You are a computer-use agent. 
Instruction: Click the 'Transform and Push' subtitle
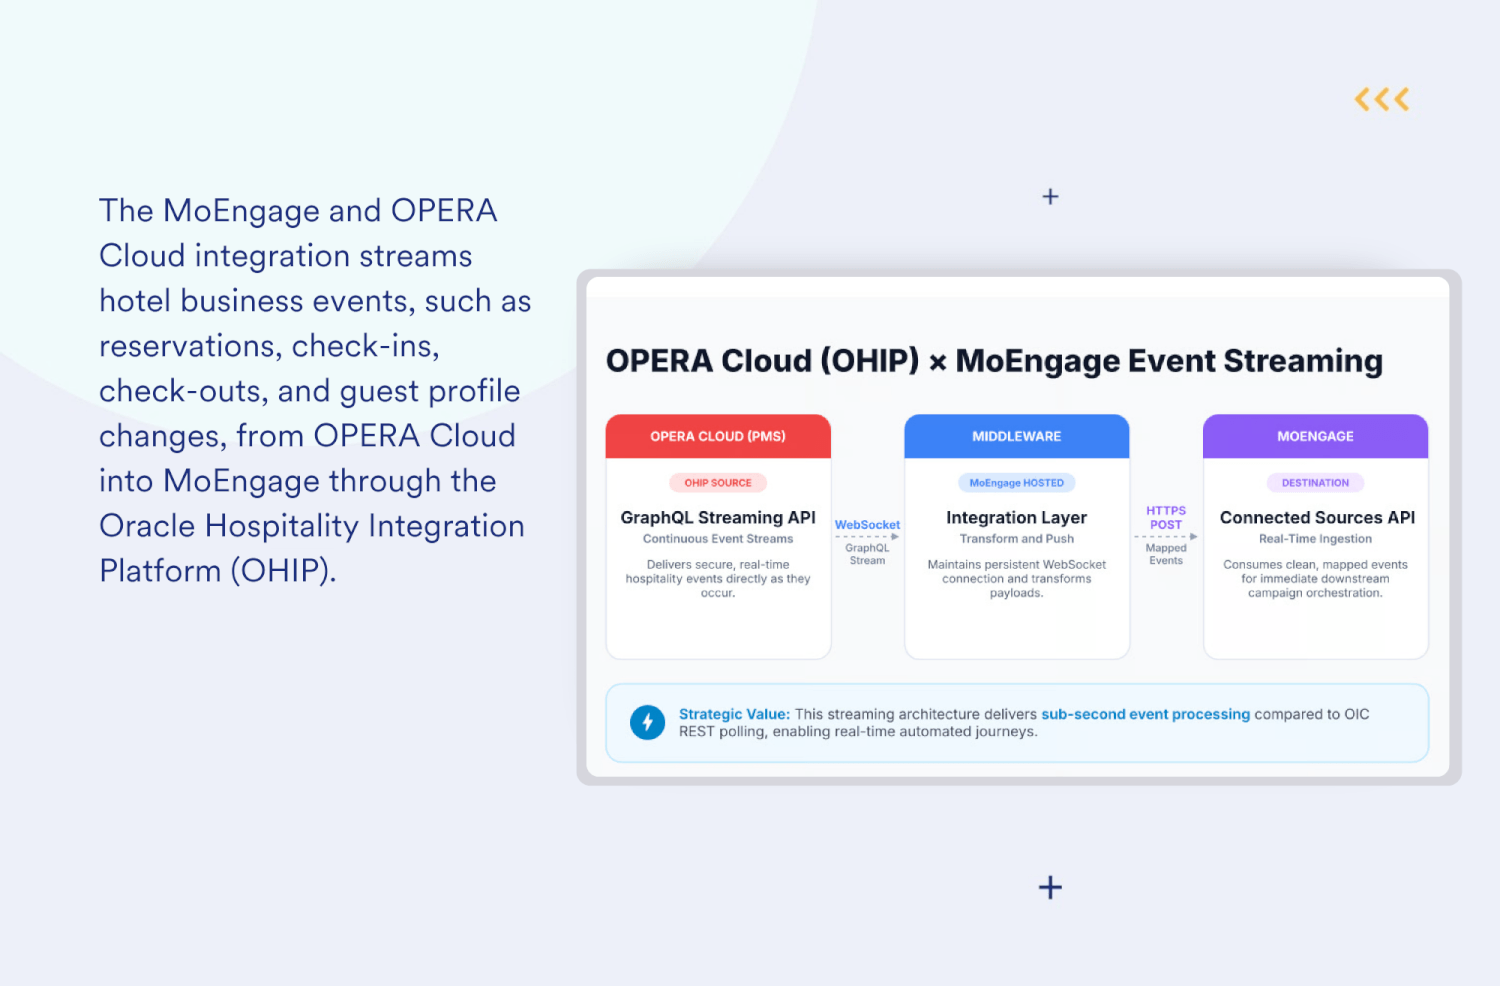coord(1017,539)
